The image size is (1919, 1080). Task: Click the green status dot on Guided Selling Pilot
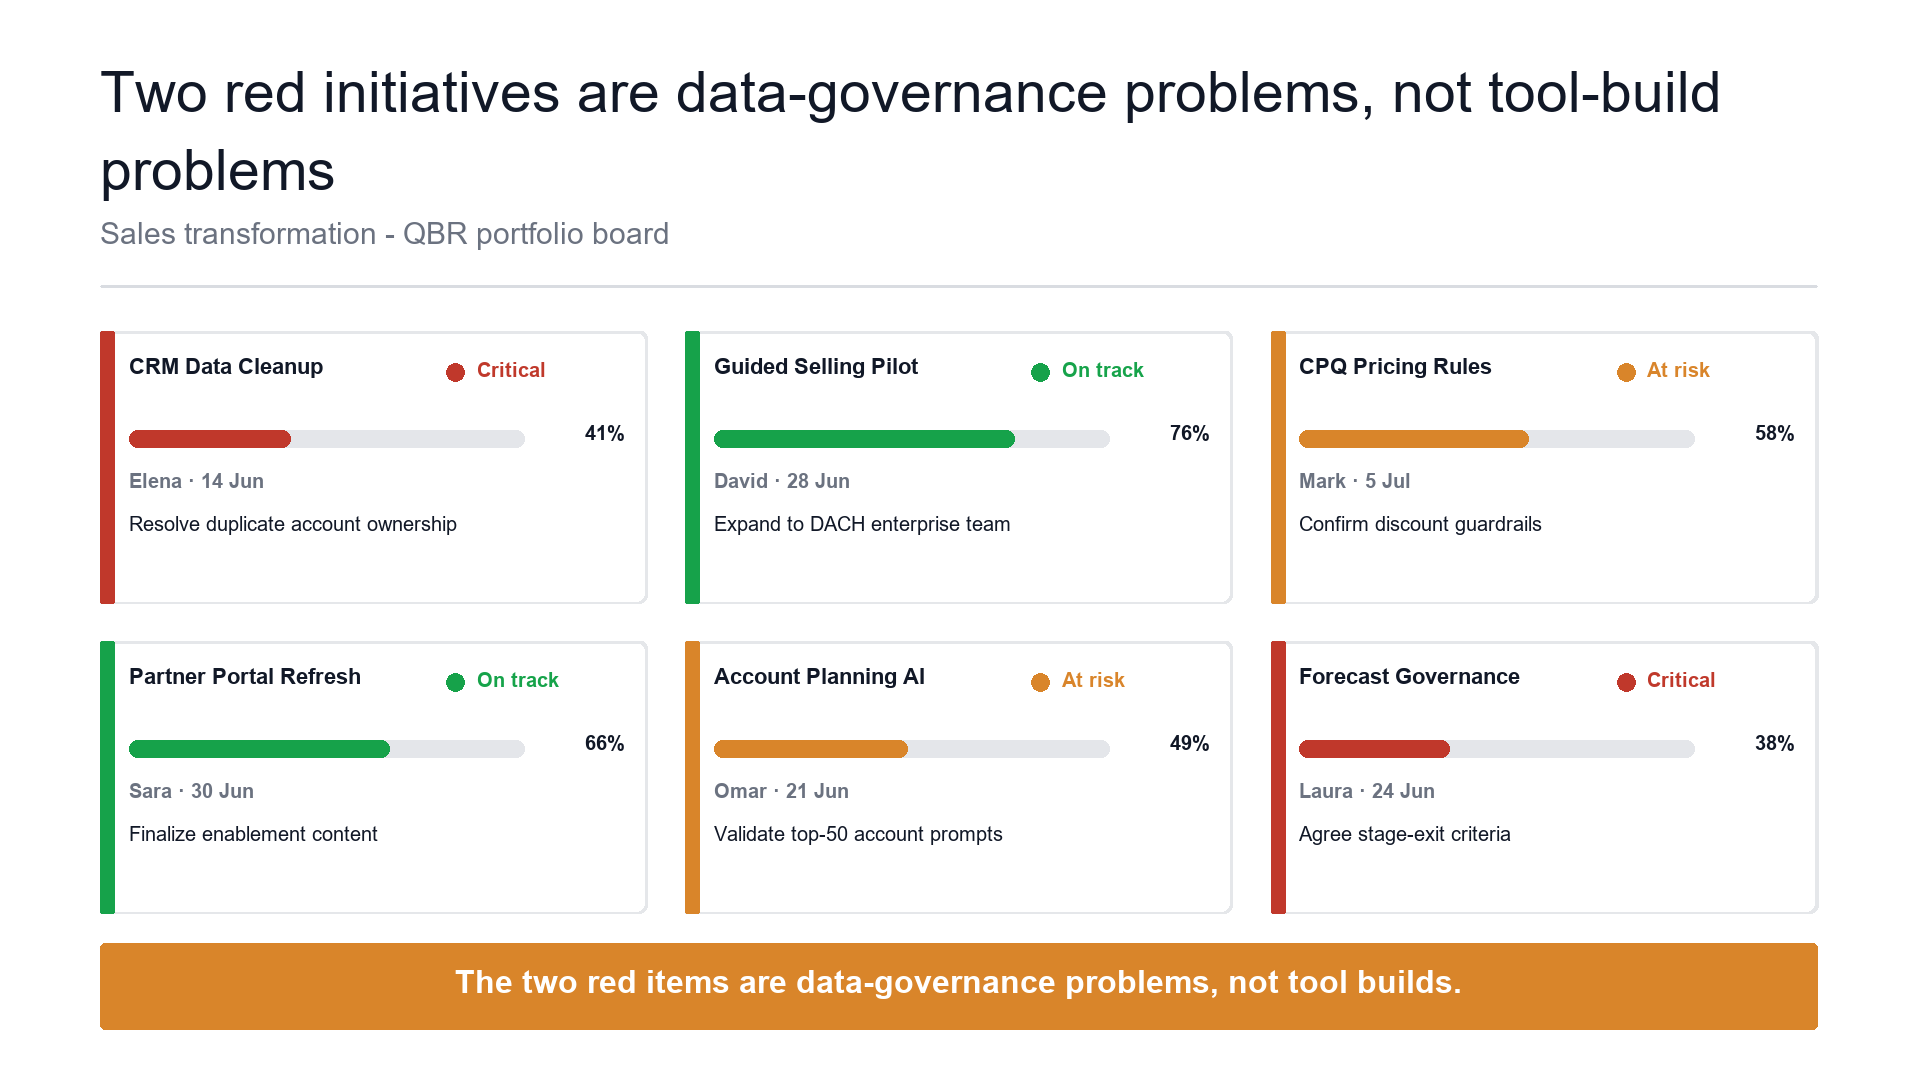coord(1040,372)
